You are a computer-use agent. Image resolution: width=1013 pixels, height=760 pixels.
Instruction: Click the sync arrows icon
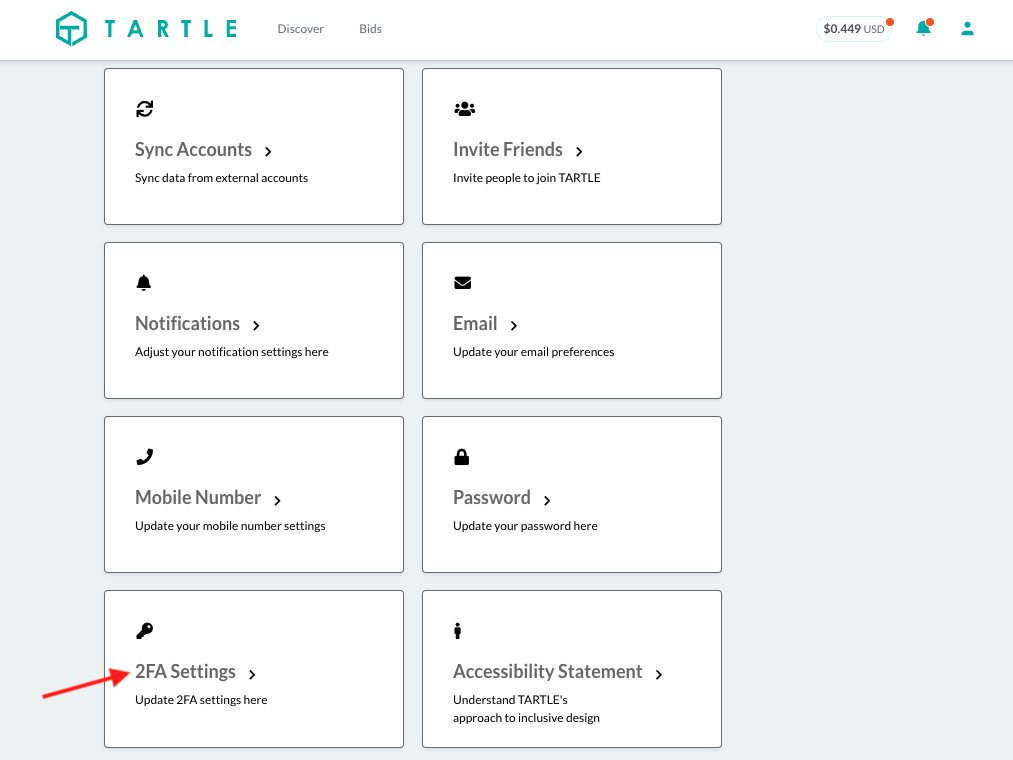145,109
